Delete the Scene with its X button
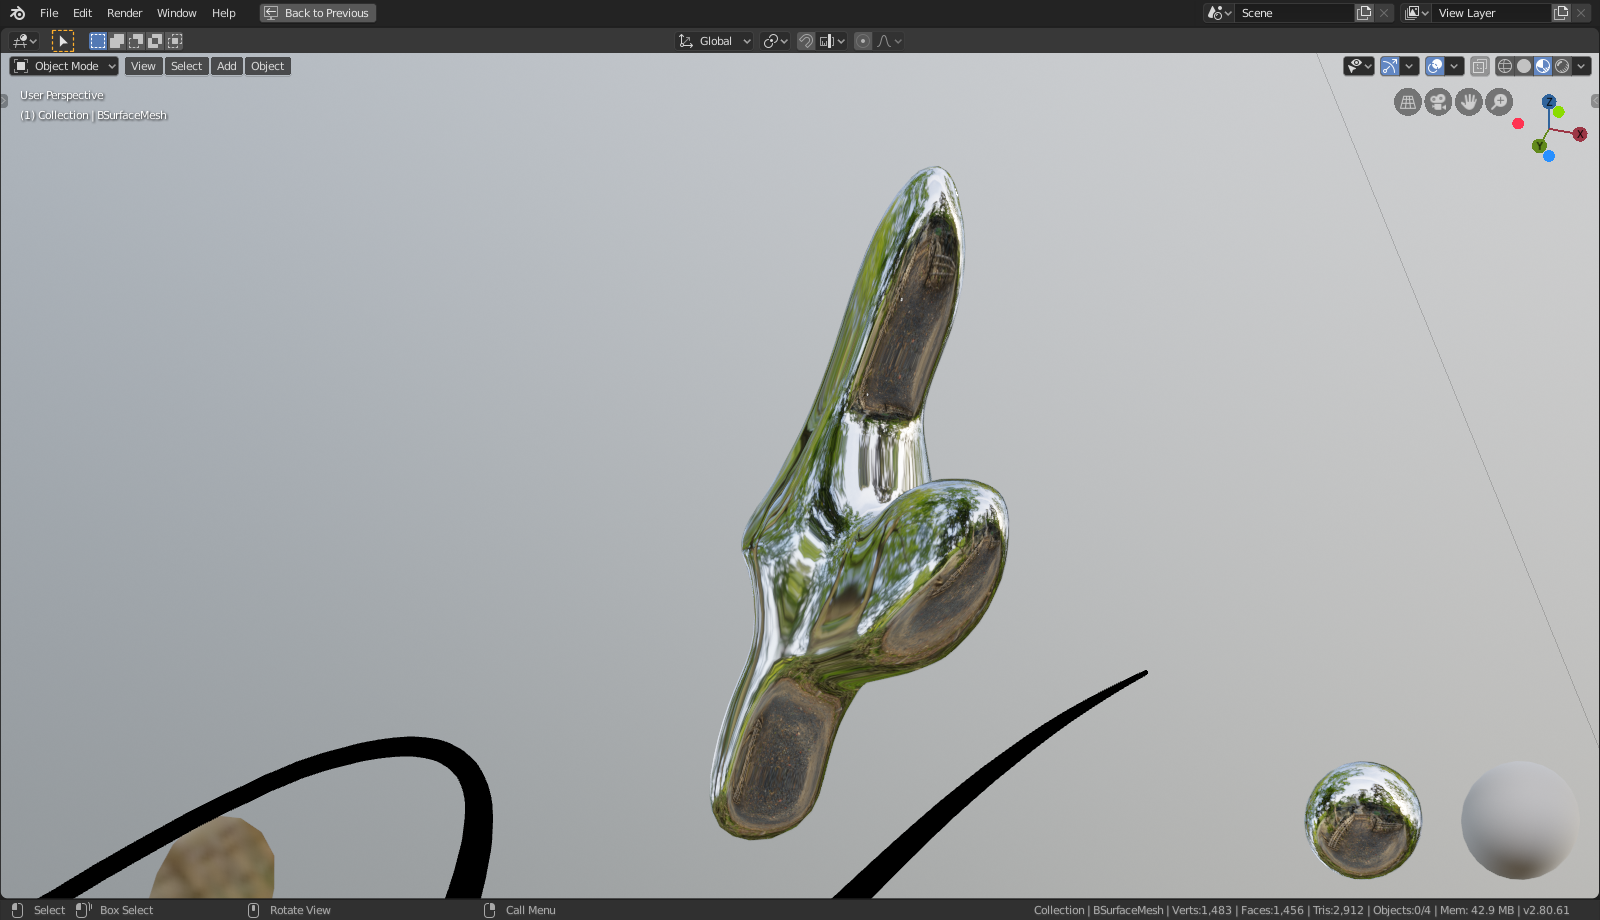The width and height of the screenshot is (1600, 920). [1384, 13]
